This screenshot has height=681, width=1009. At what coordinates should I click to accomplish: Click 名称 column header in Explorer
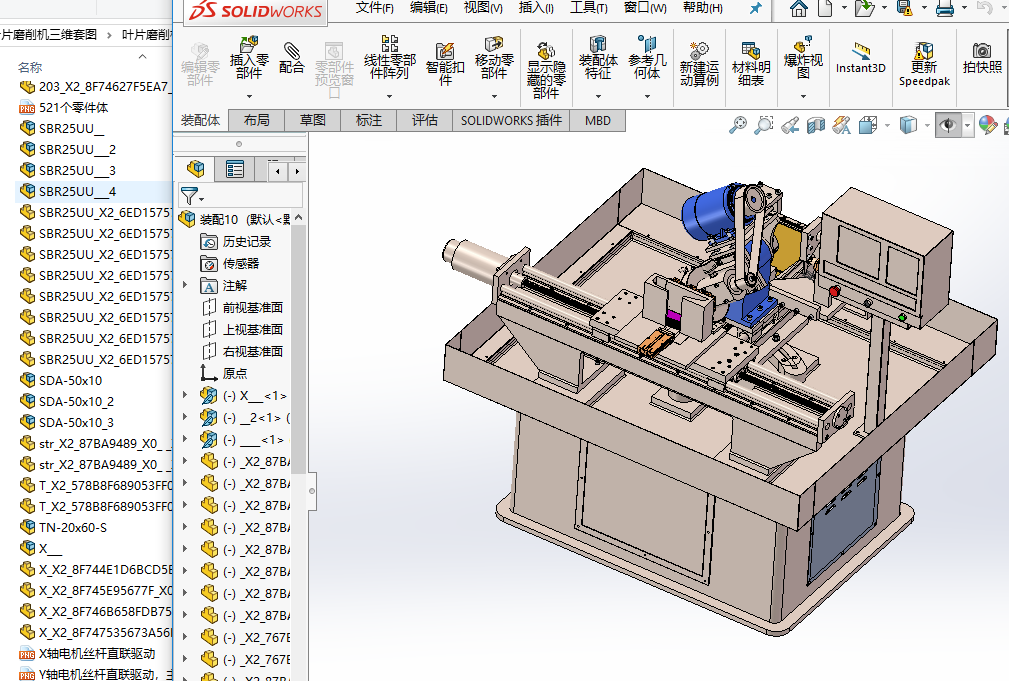point(30,67)
